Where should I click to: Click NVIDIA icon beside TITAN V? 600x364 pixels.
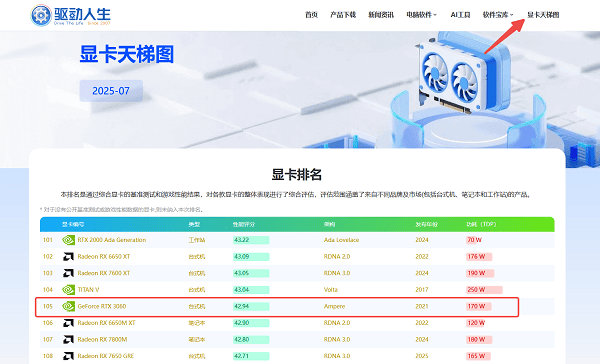(68, 290)
